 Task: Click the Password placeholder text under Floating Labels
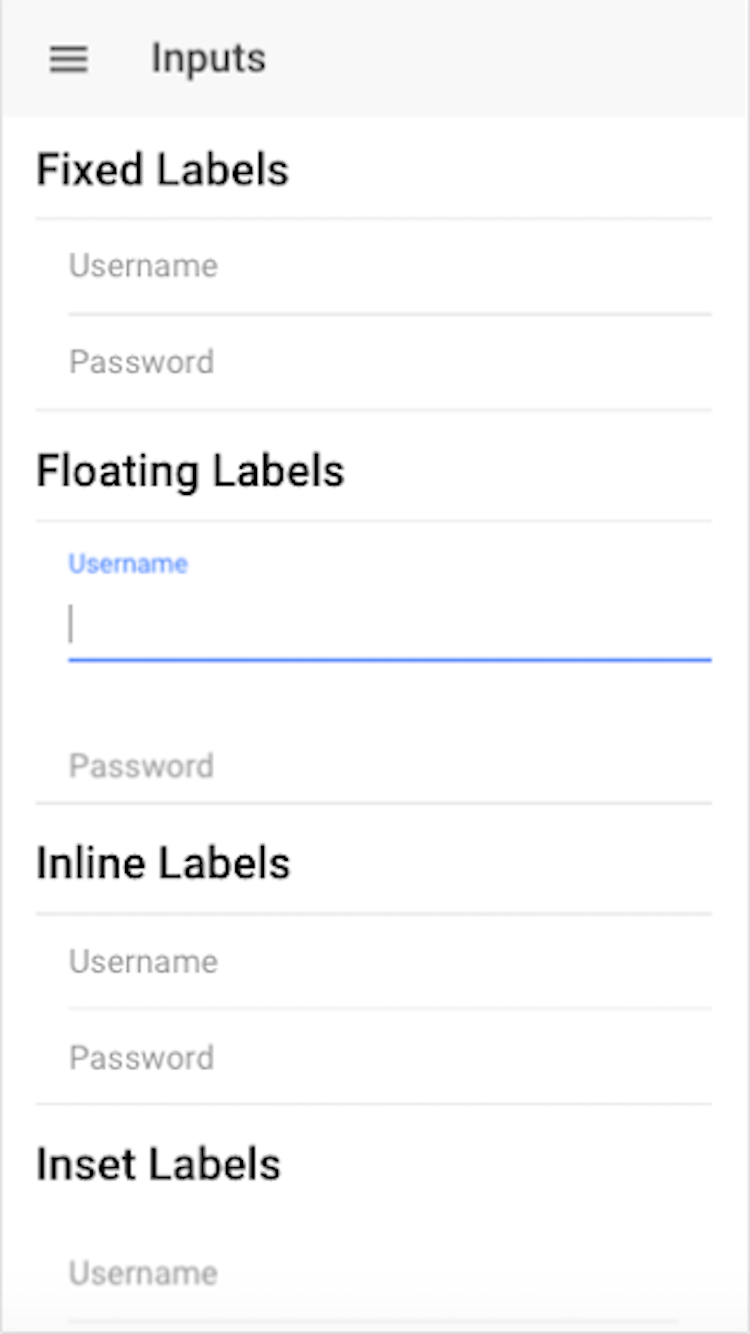141,766
